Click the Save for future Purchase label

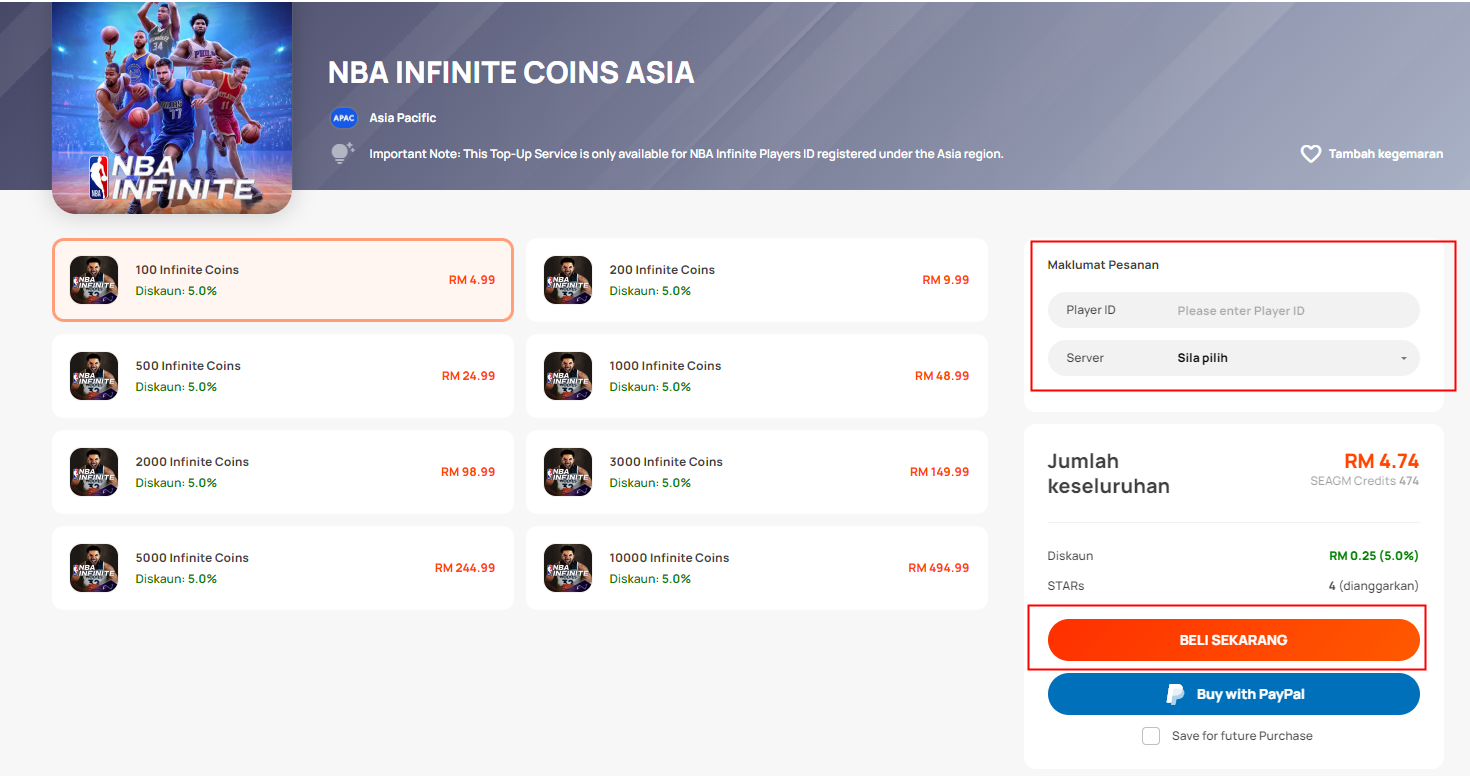tap(1242, 736)
